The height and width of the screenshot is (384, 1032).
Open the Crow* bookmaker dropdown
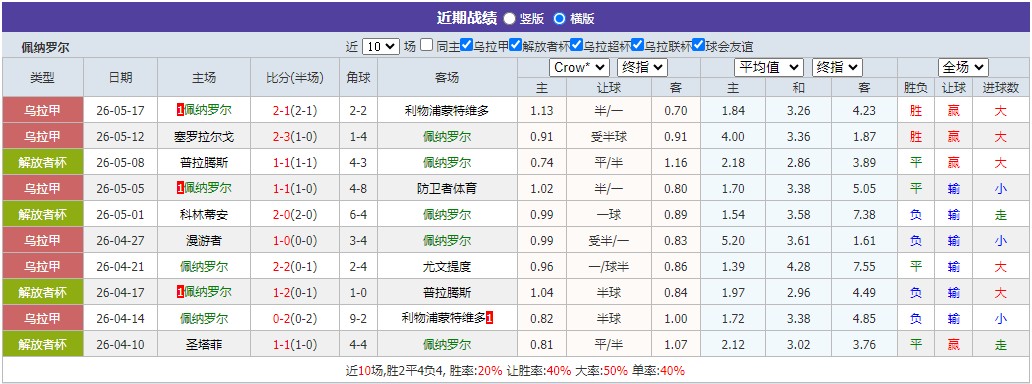click(x=580, y=67)
